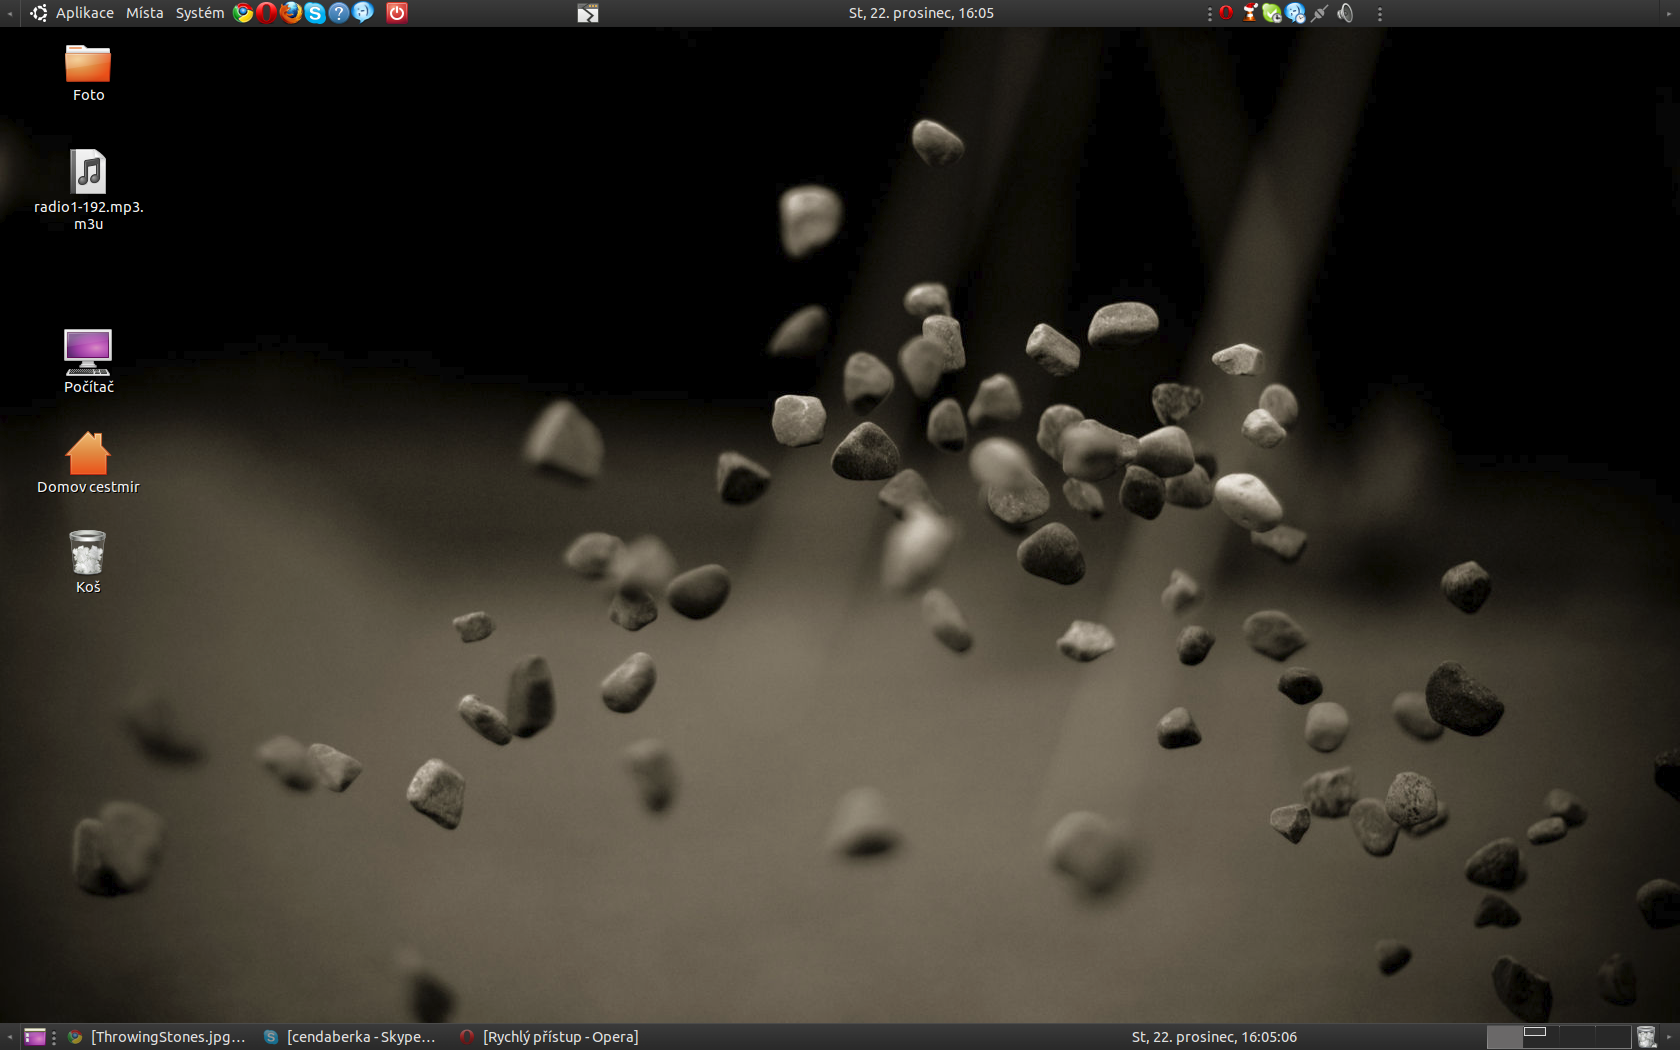This screenshot has height=1050, width=1680.
Task: Expand the Systém menu
Action: point(200,13)
